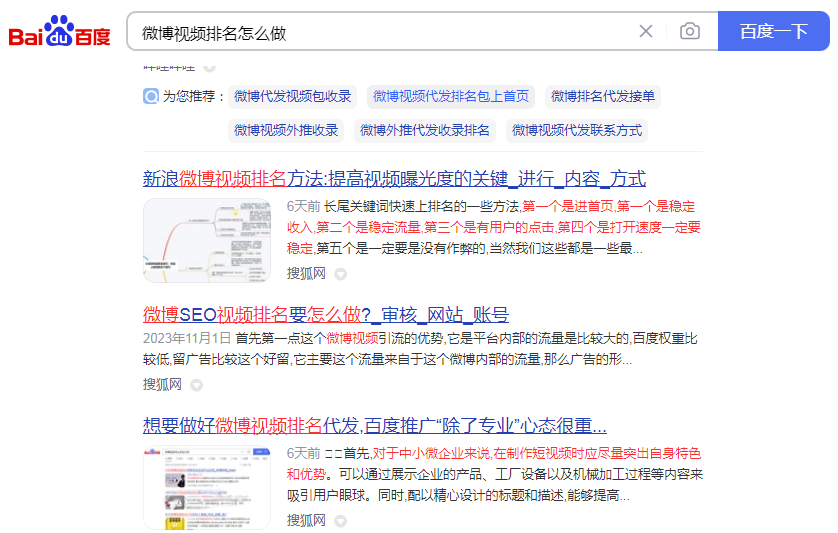
Task: Select suggestion 微博视频代发排名包上首页
Action: 451,97
